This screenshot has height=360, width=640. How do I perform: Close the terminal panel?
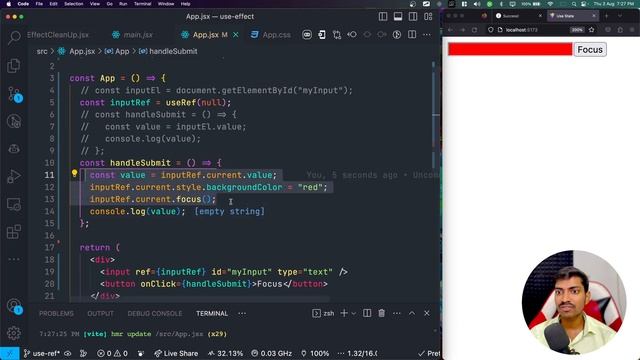427,313
